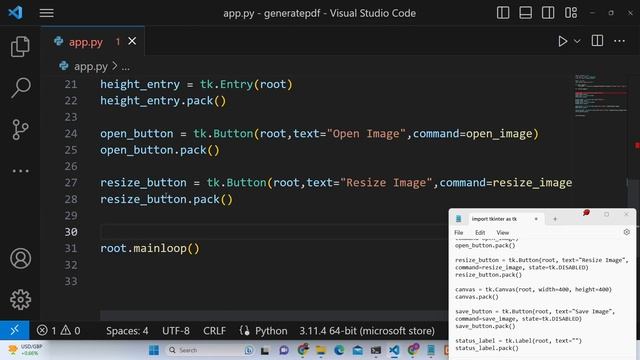Open the Mail app from the taskbar
The image size is (640, 360).
[358, 350]
